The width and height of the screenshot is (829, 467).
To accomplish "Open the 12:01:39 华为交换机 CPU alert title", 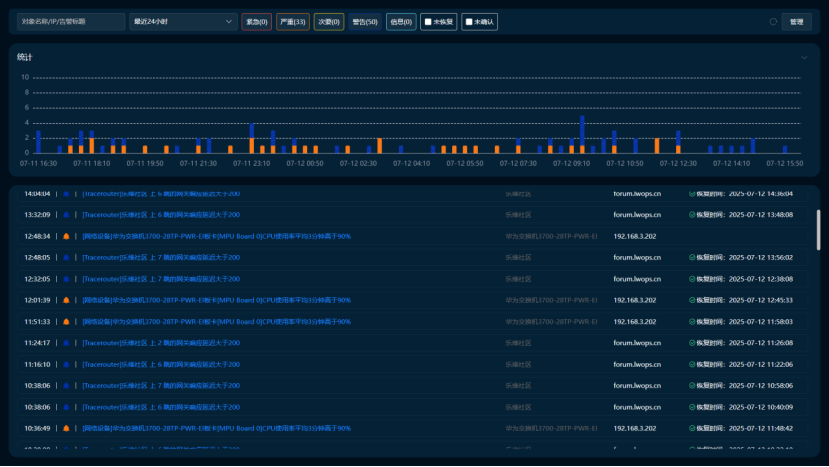I will pos(216,300).
